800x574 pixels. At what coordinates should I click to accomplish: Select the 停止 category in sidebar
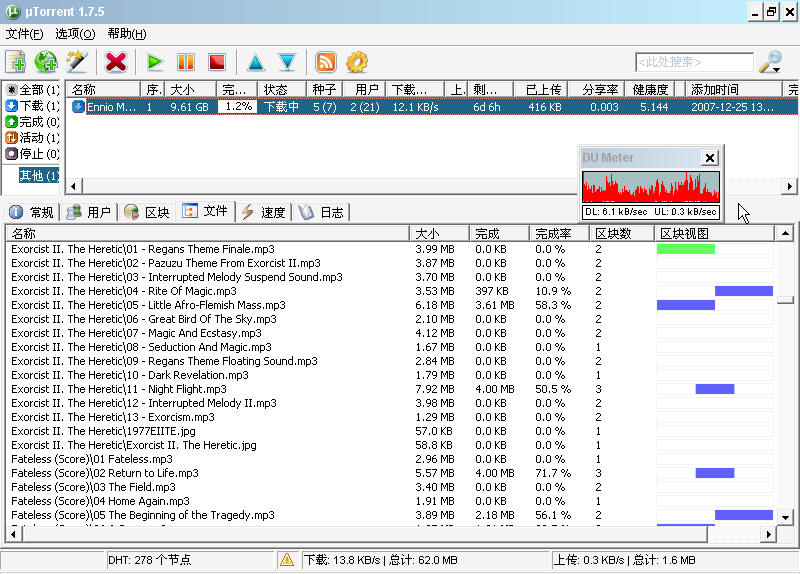coord(33,154)
